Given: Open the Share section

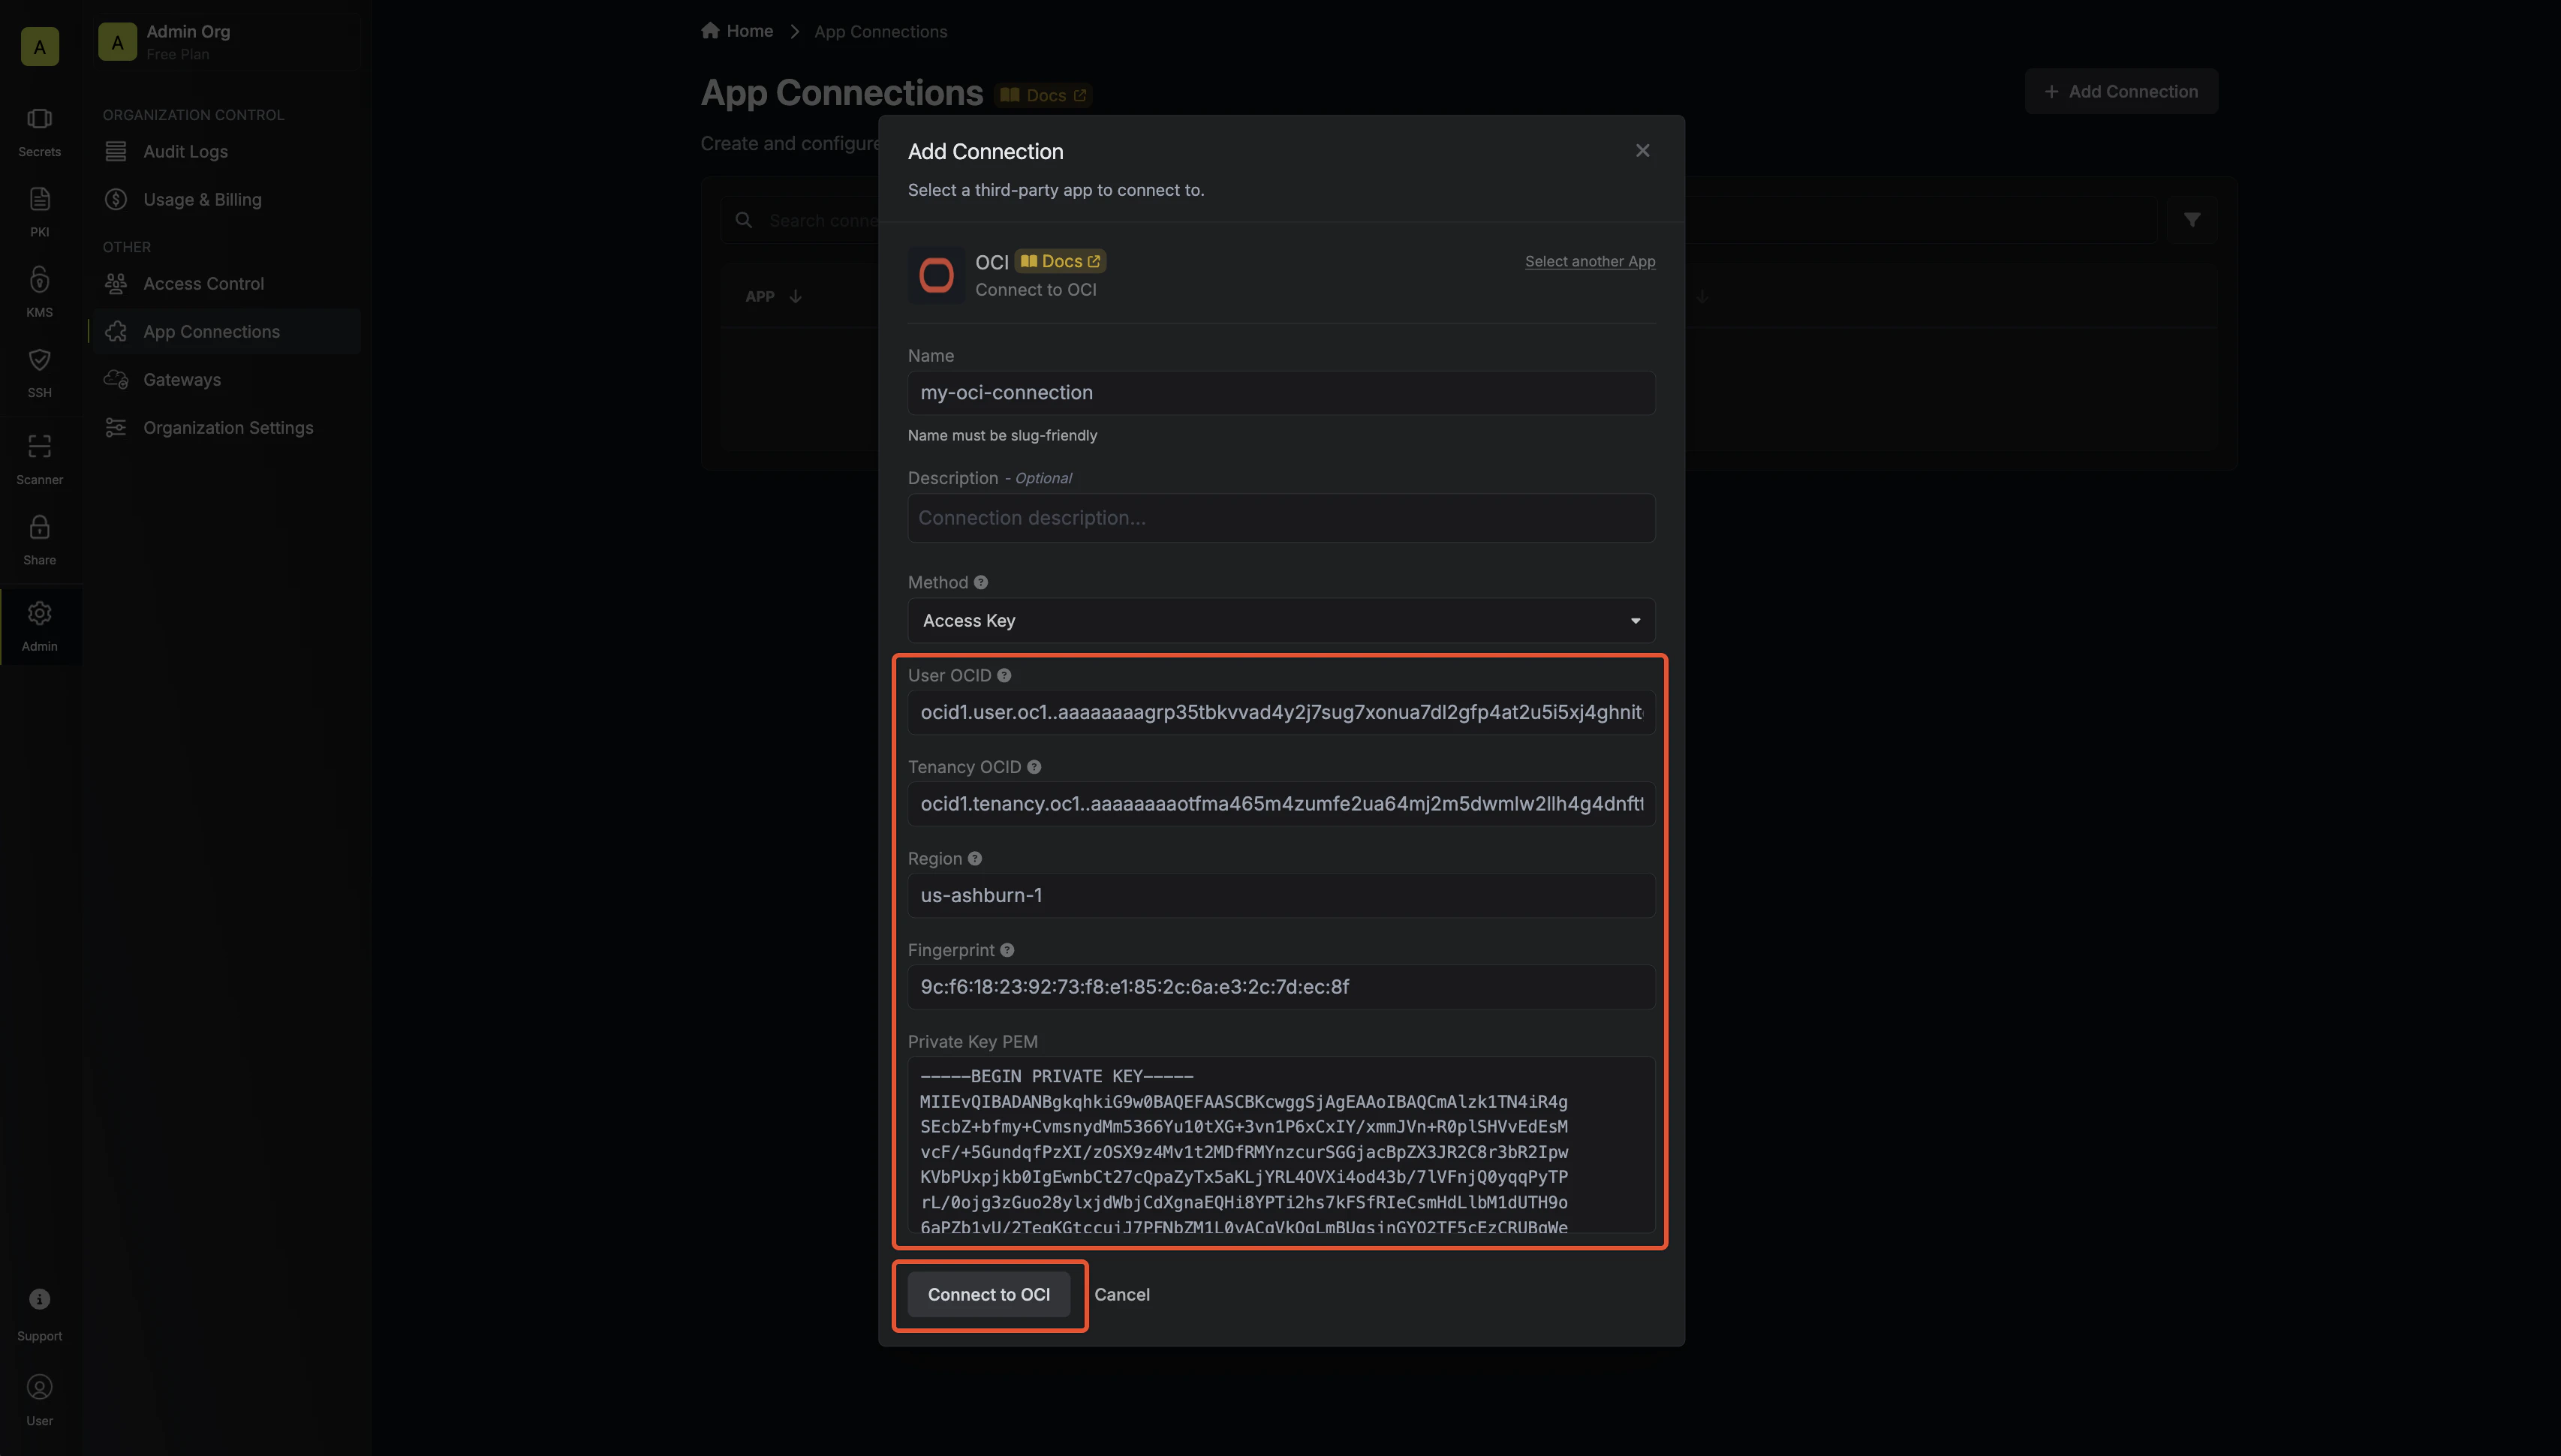Looking at the screenshot, I should (39, 540).
